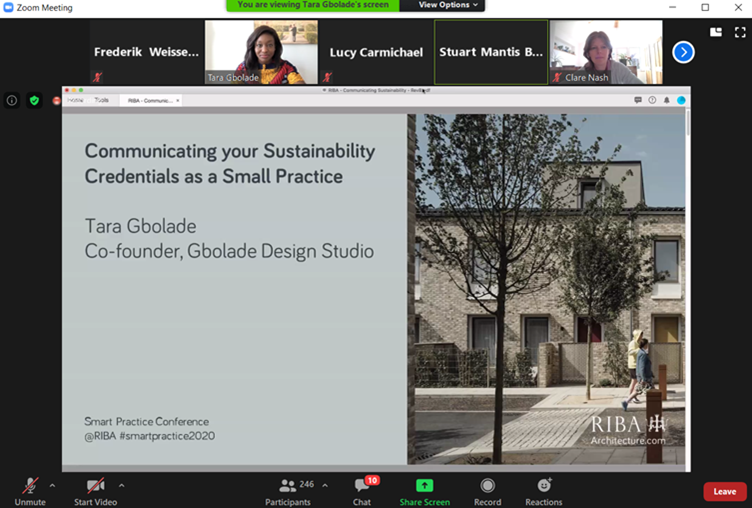
Task: Click the slide title 'Communicating your Sustainability'
Action: tap(230, 151)
